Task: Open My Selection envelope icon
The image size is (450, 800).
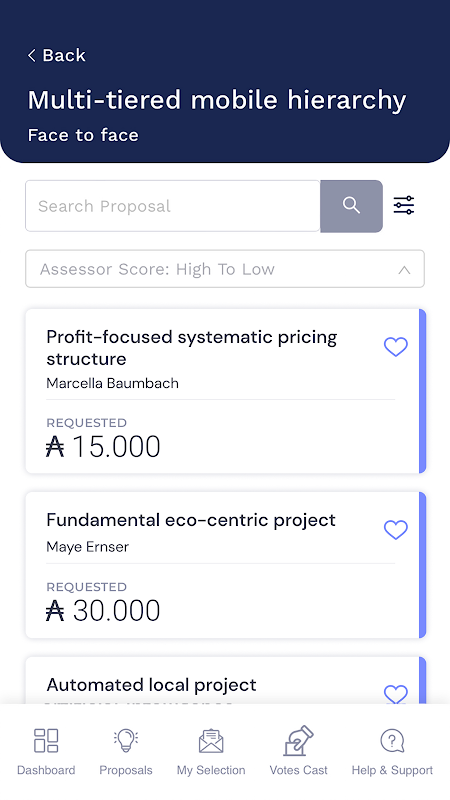Action: click(211, 741)
